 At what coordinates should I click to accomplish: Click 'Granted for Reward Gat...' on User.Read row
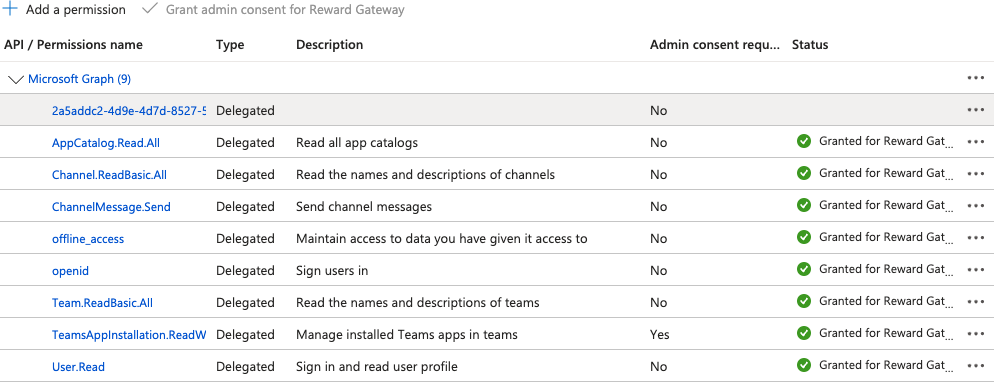click(886, 365)
